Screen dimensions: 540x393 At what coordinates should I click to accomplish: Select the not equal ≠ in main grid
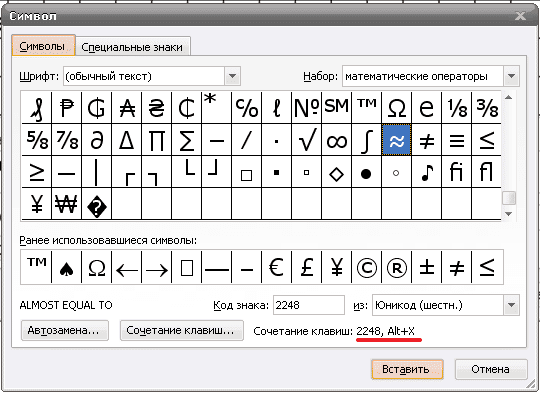pos(426,140)
